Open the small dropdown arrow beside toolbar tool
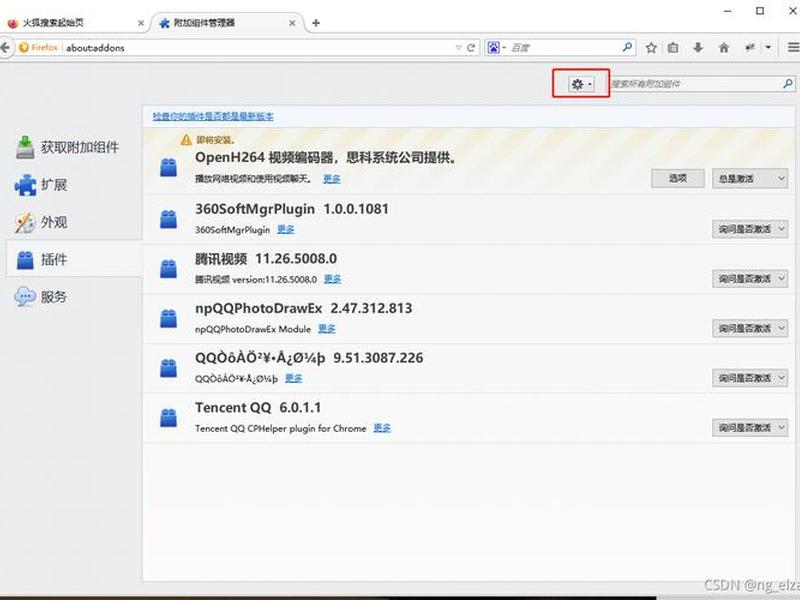The width and height of the screenshot is (800, 600). [768, 47]
